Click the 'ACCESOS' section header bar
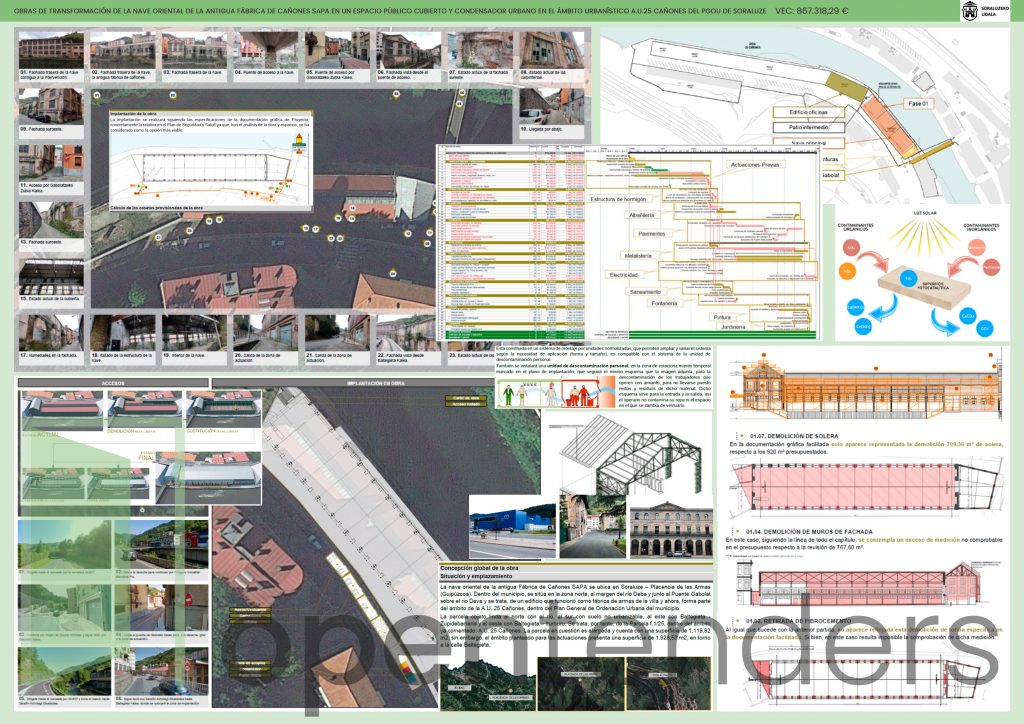 (113, 383)
